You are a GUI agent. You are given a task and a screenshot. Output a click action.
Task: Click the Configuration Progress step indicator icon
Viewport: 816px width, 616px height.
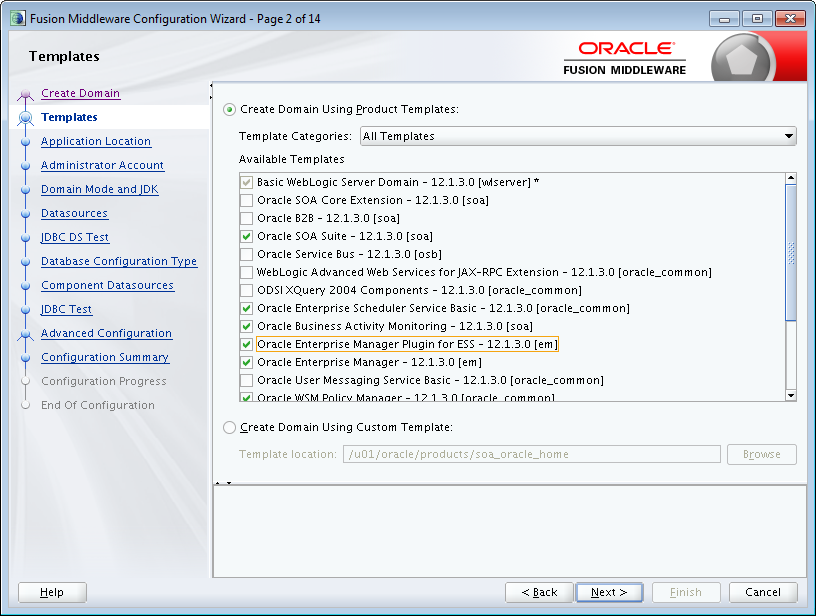[x=27, y=381]
